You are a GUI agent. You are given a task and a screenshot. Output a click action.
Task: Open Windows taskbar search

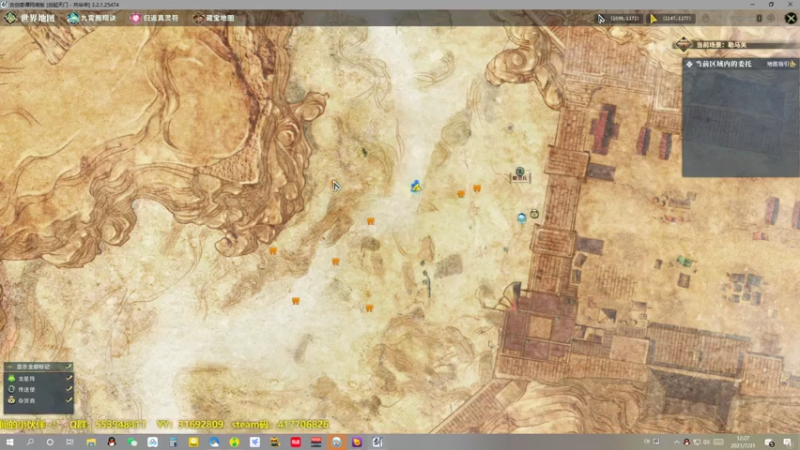(30, 442)
